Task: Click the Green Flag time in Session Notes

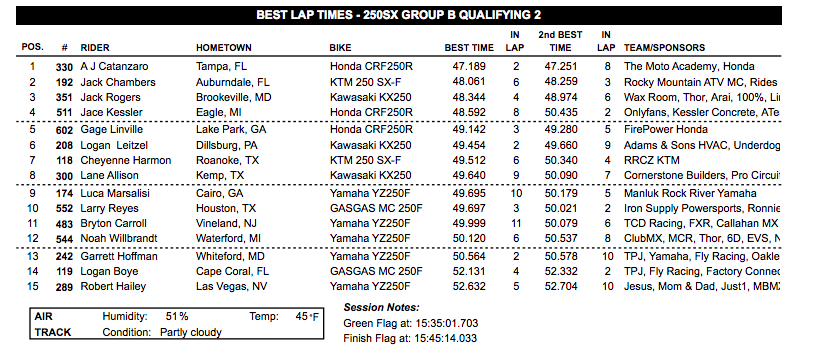Action: [411, 323]
